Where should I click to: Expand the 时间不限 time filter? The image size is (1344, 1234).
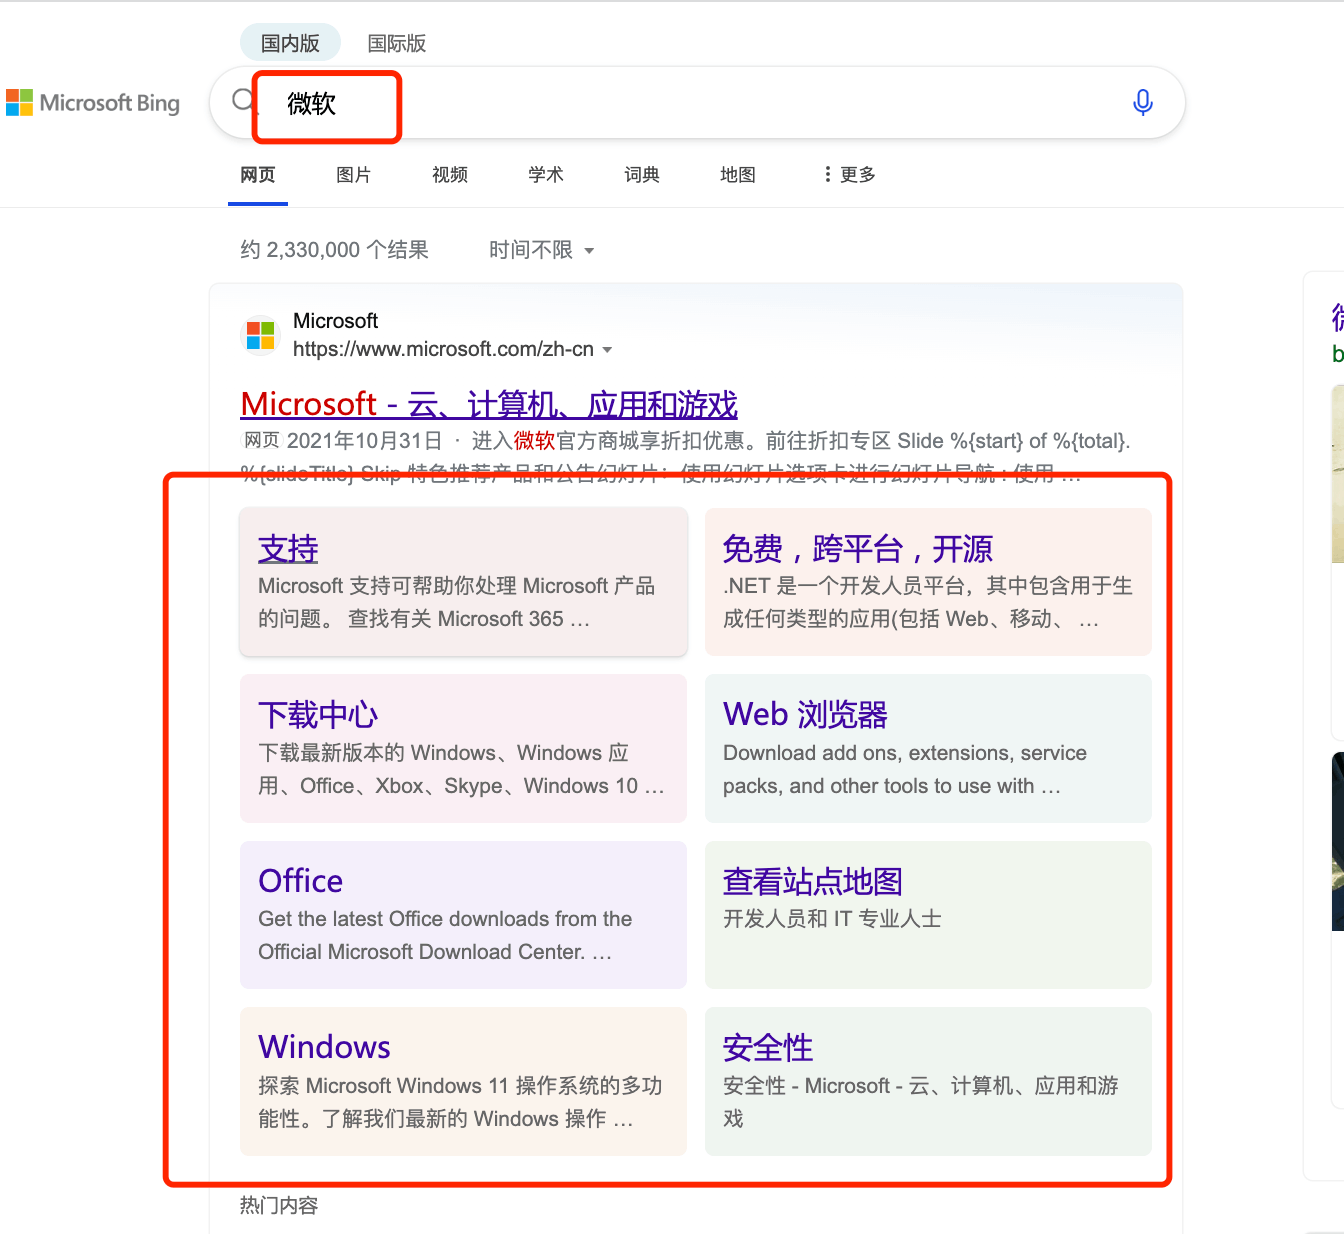(542, 250)
